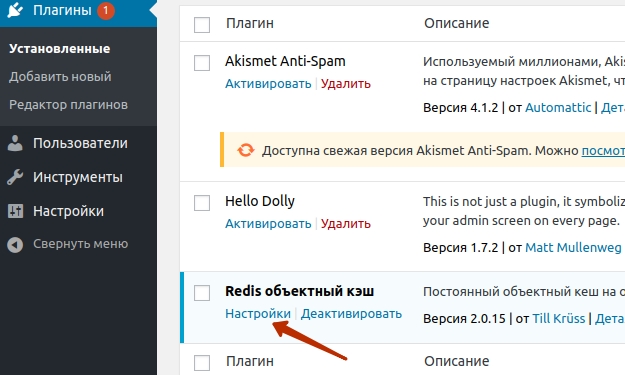Screen dimensions: 625x375
Task: Click the red update badge next to Плагины
Action: (106, 10)
